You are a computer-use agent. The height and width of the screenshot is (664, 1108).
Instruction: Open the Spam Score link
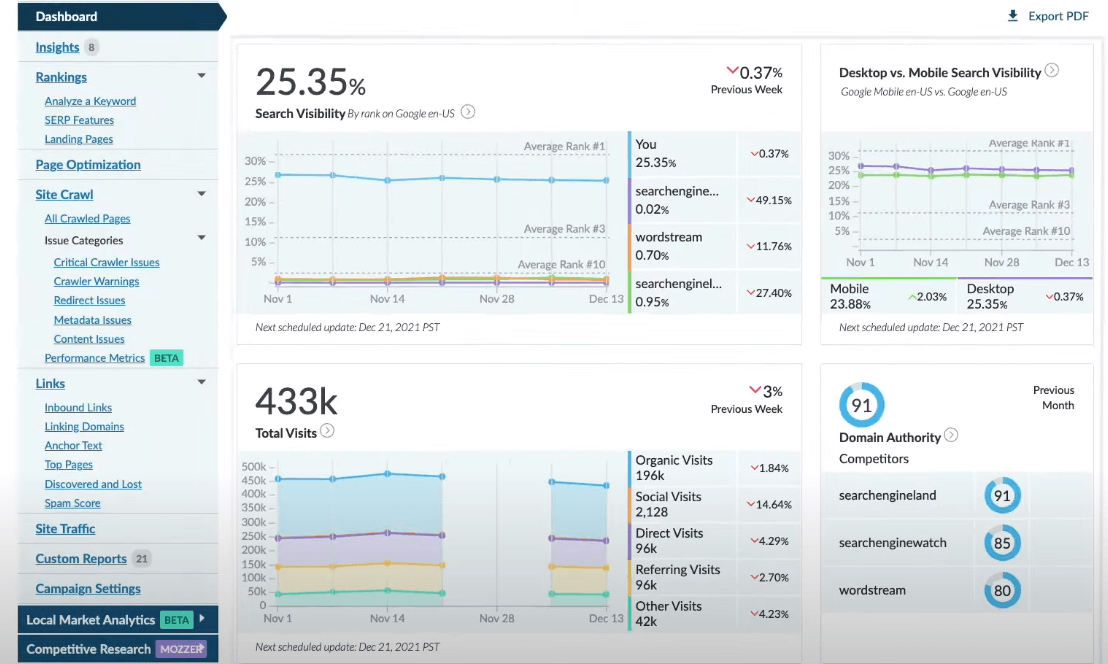(72, 503)
